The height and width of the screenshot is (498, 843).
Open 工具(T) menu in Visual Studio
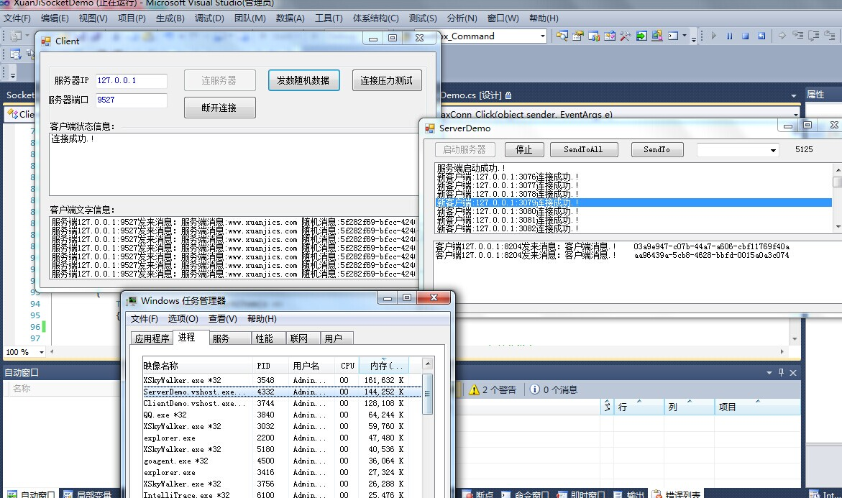(328, 18)
